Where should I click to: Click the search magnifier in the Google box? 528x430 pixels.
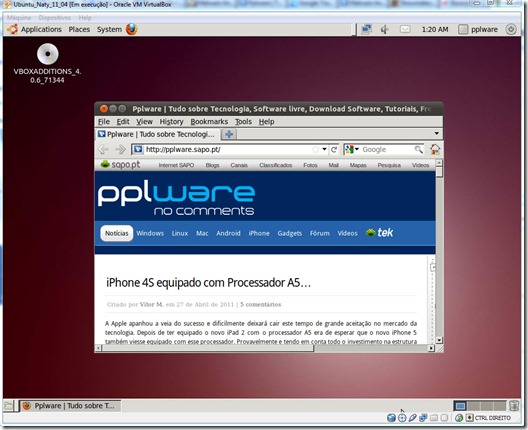tap(418, 149)
